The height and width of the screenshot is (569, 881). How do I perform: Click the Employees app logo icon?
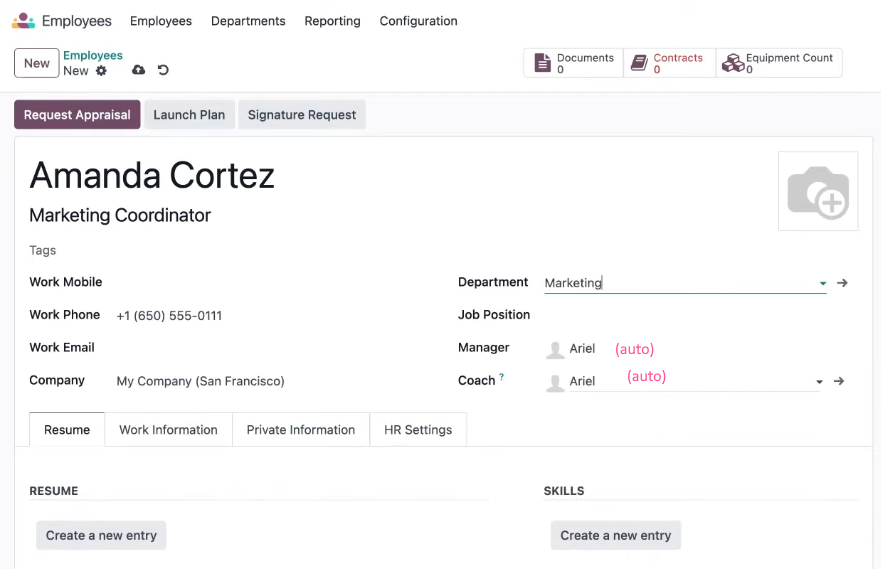(x=24, y=21)
